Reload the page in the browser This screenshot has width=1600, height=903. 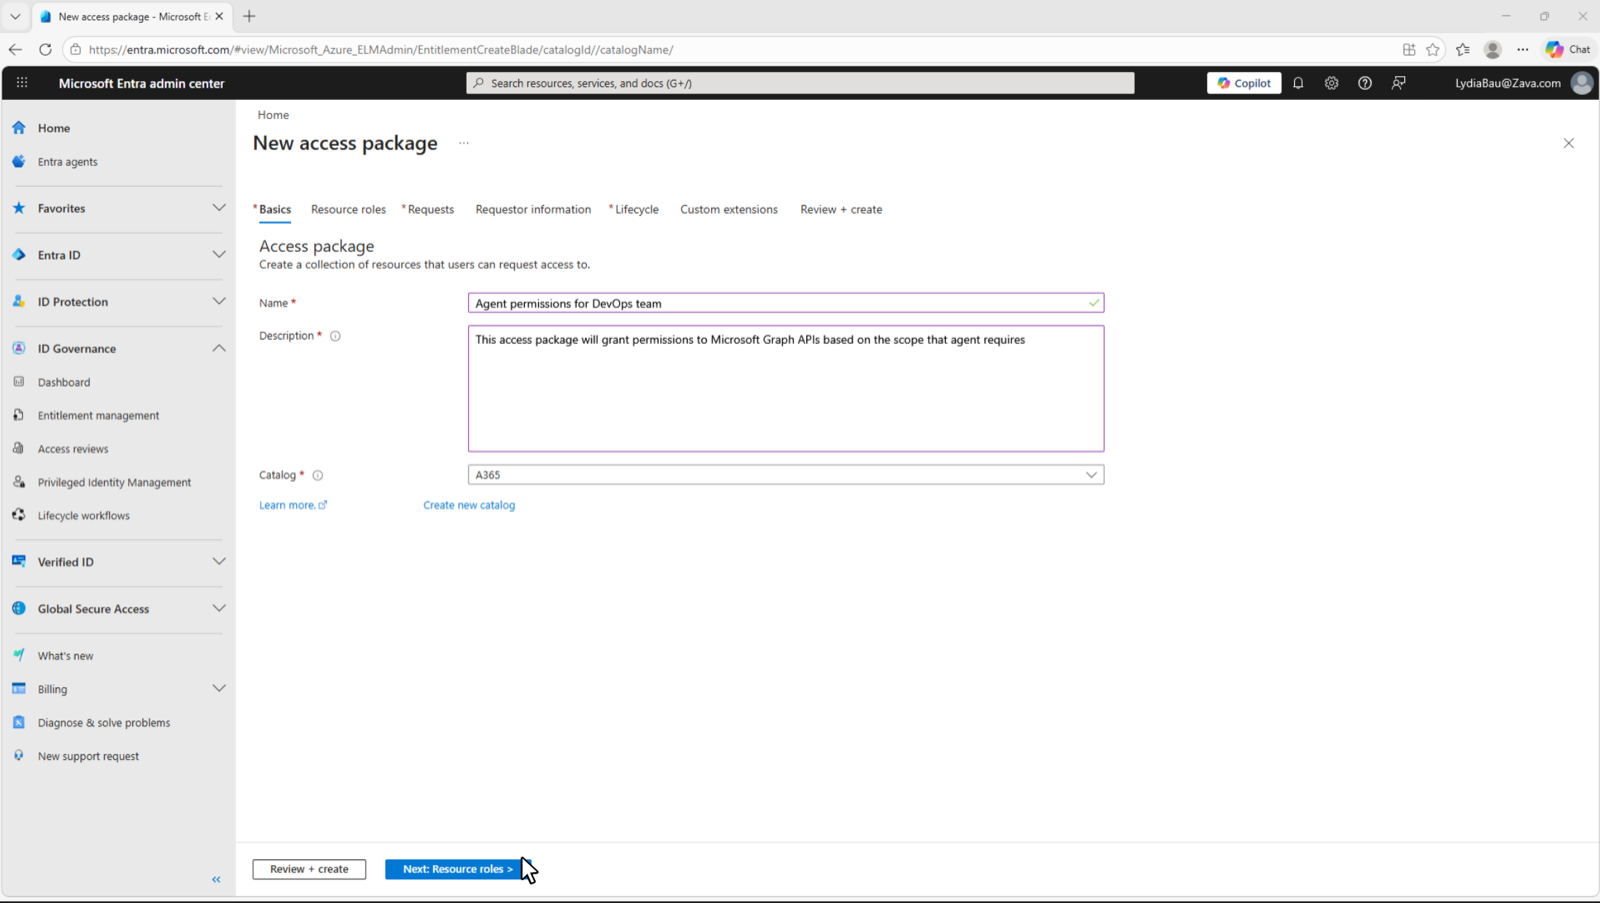(45, 49)
